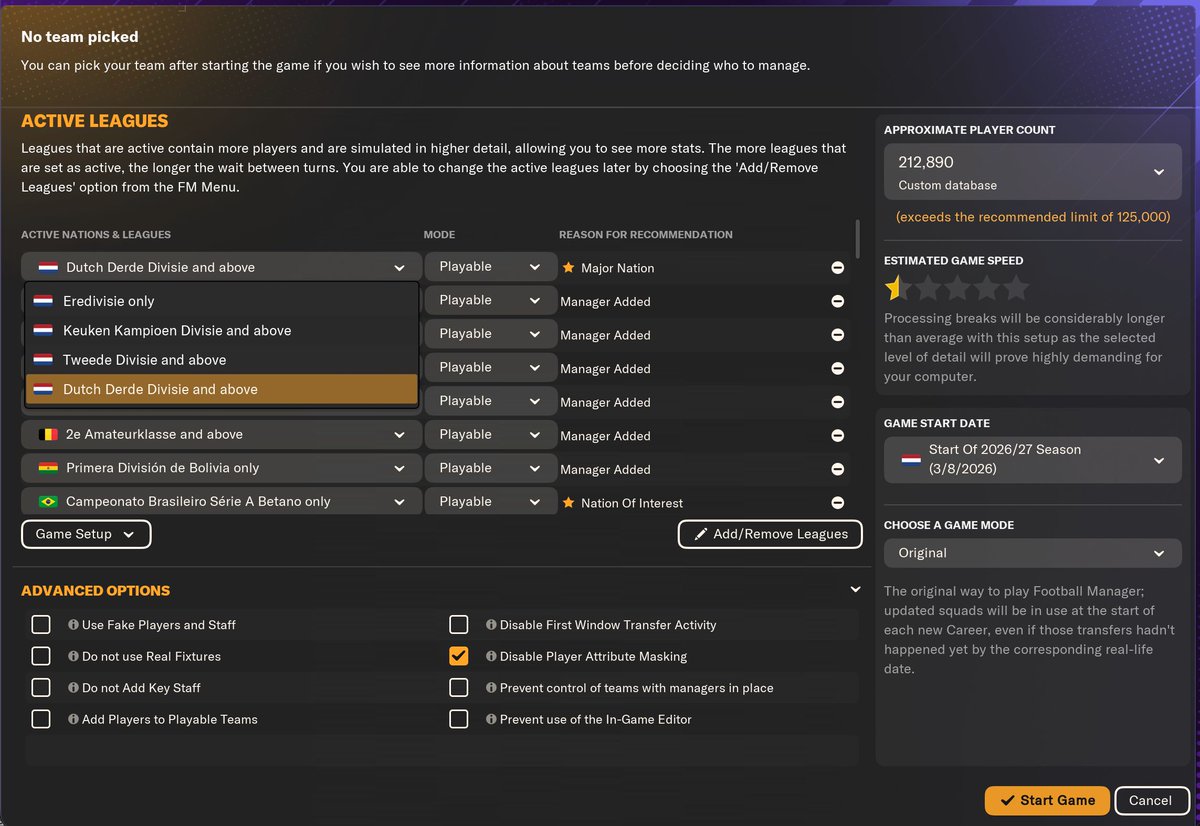
Task: Tick Do not use Real Fixtures checkbox
Action: 41,657
